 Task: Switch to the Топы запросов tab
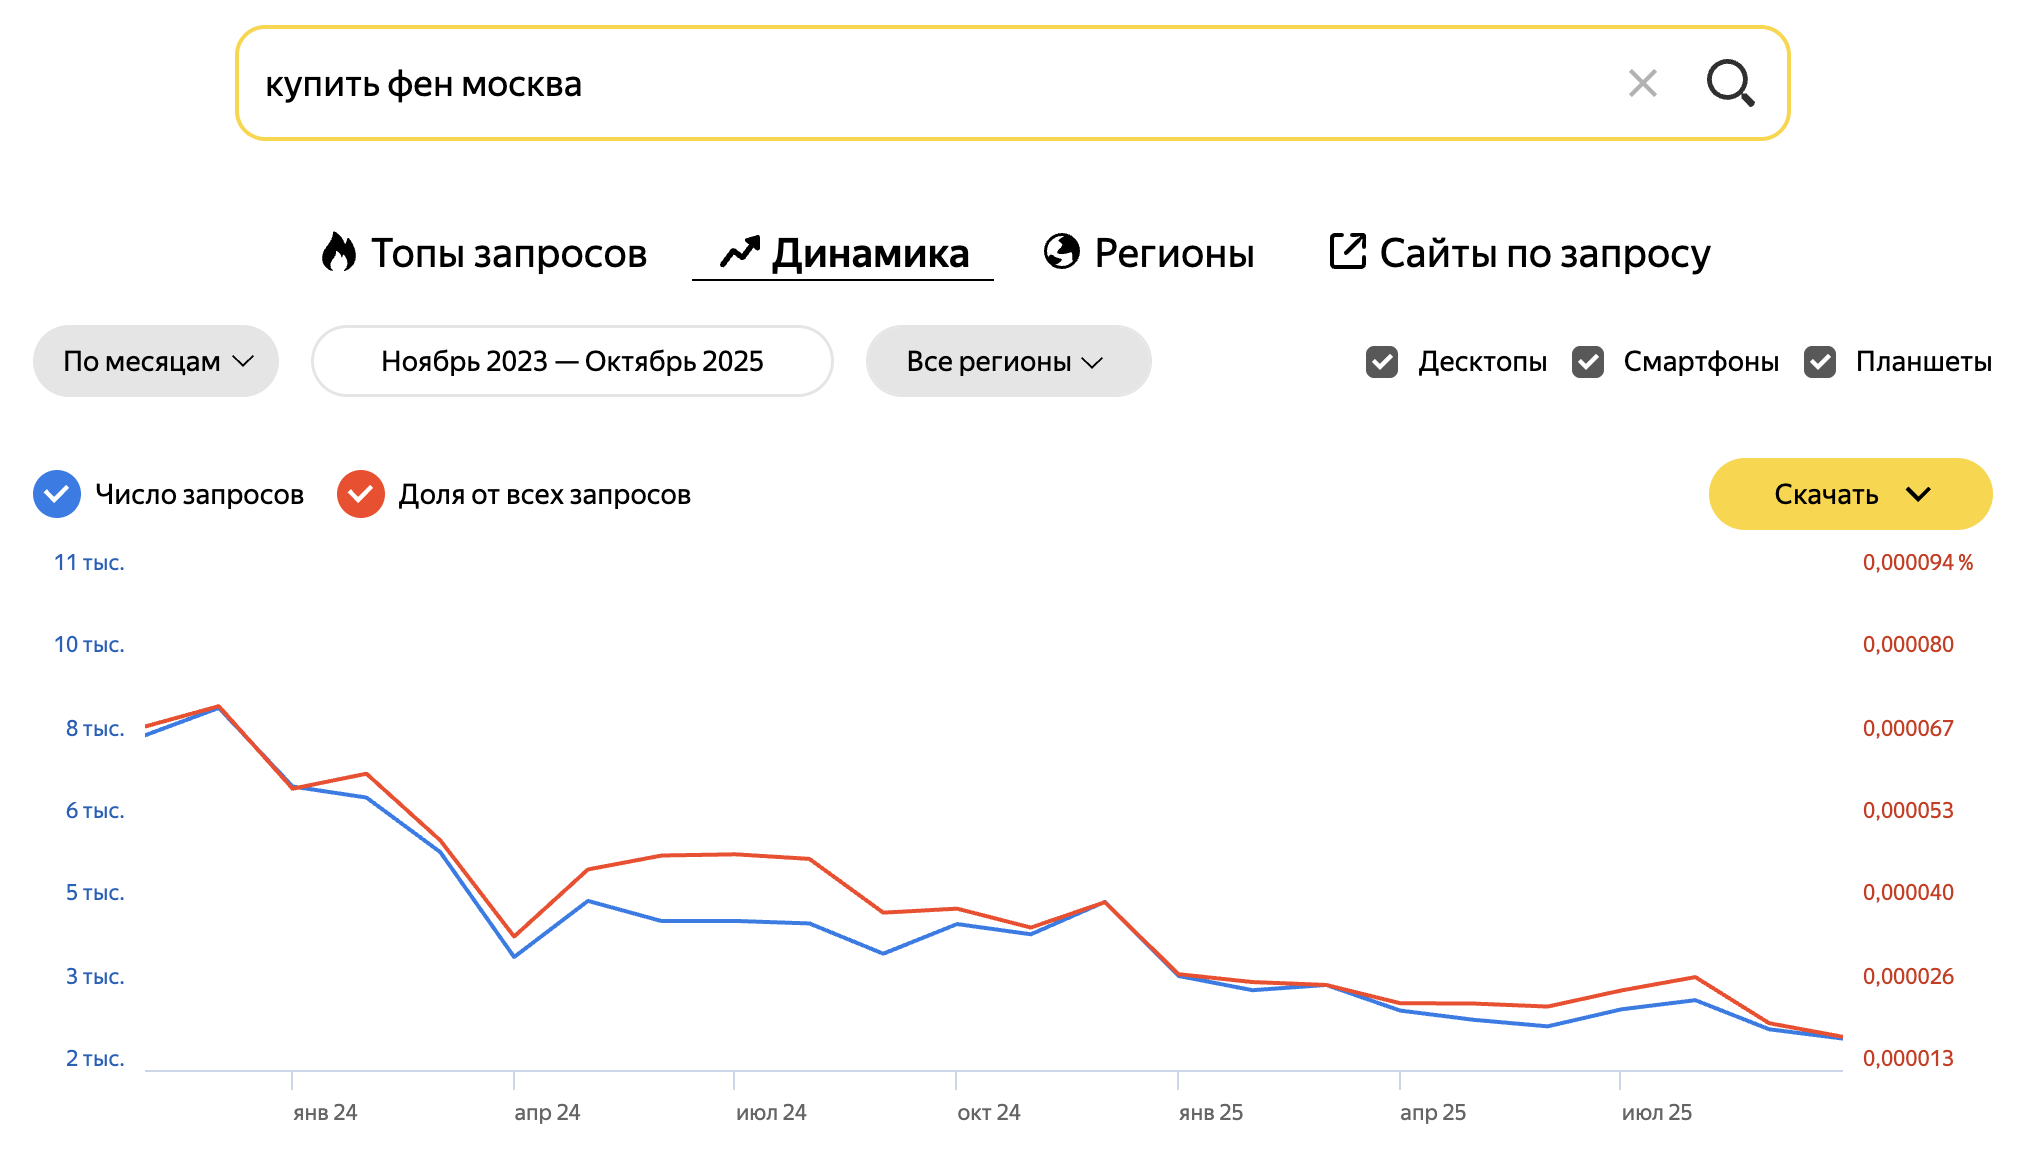click(508, 253)
